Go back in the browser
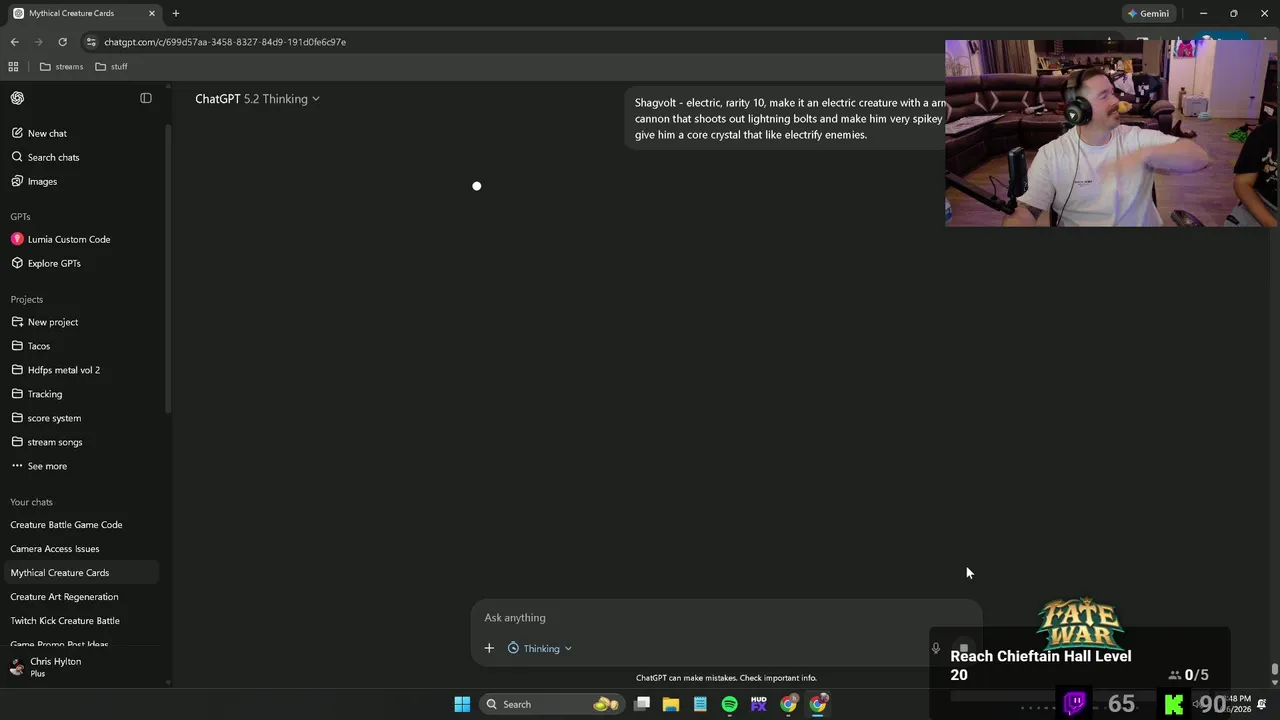 pyautogui.click(x=14, y=42)
